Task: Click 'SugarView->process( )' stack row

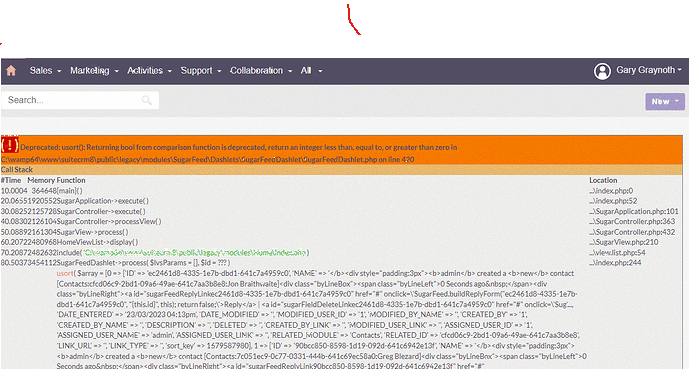Action: pyautogui.click(x=92, y=232)
